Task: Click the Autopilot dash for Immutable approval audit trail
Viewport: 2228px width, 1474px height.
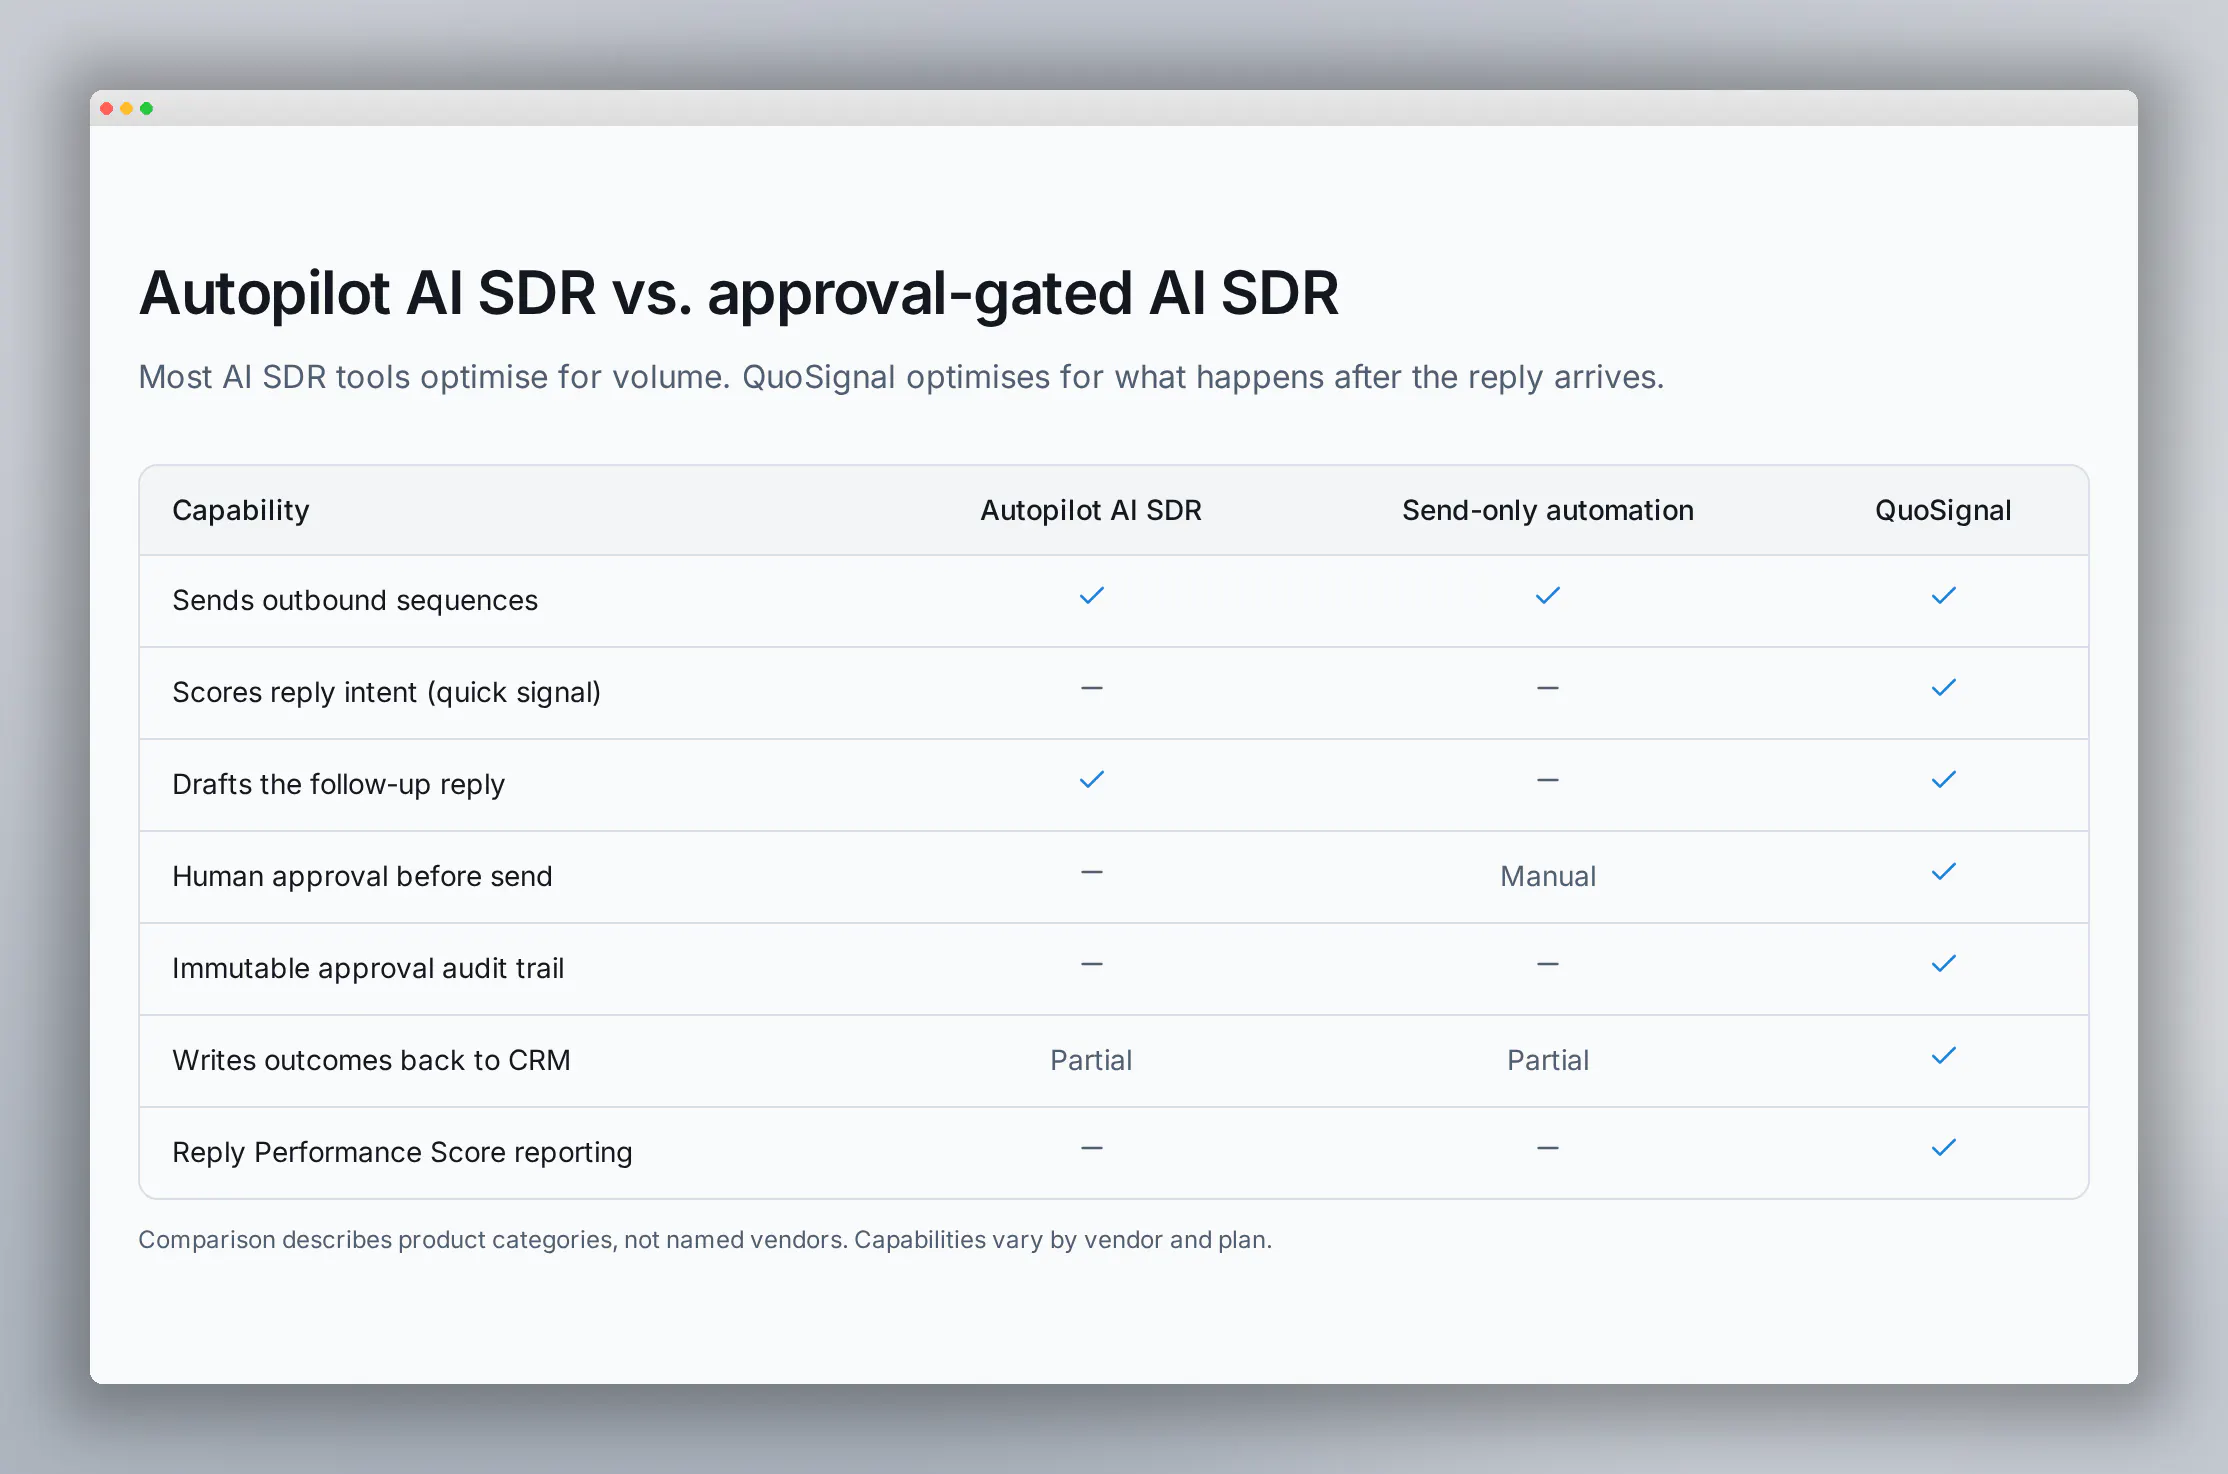Action: click(x=1091, y=964)
